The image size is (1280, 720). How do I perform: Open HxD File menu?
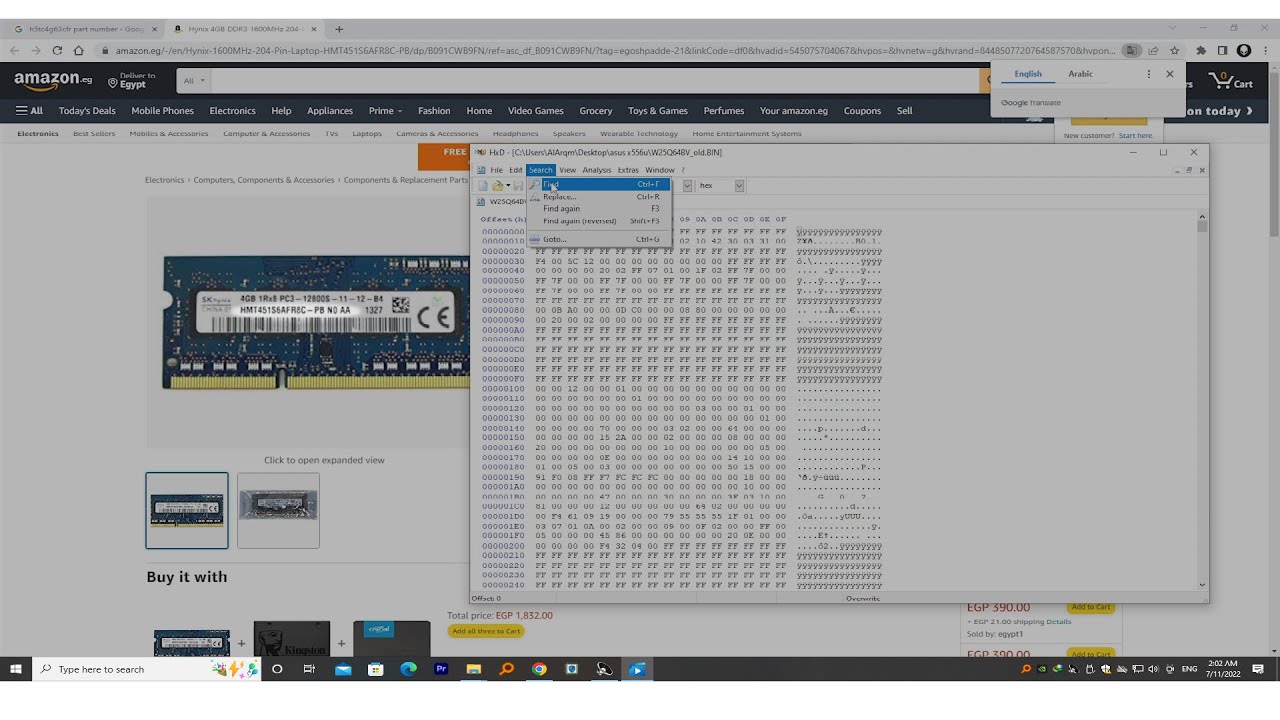(x=496, y=170)
